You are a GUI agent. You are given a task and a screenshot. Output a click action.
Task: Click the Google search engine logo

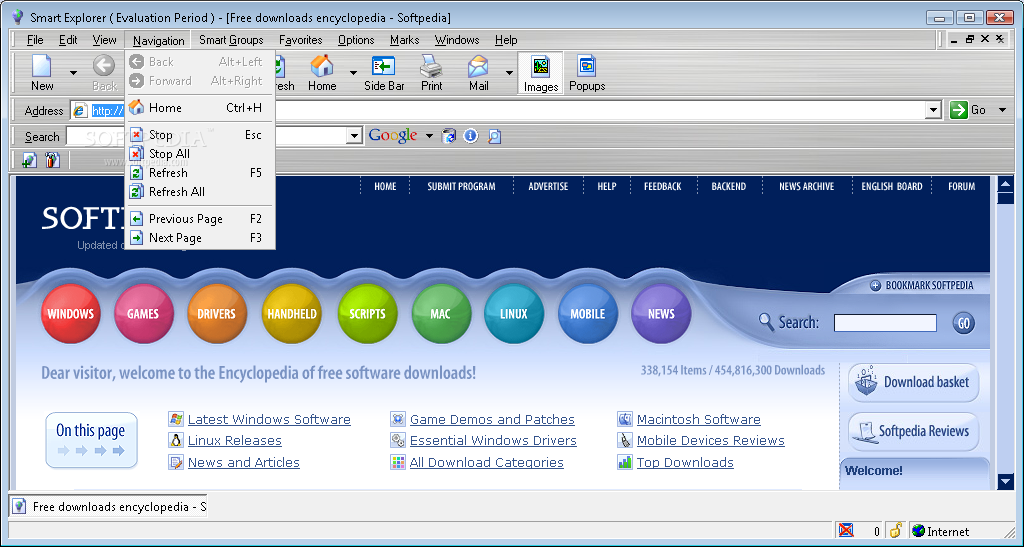coord(392,135)
